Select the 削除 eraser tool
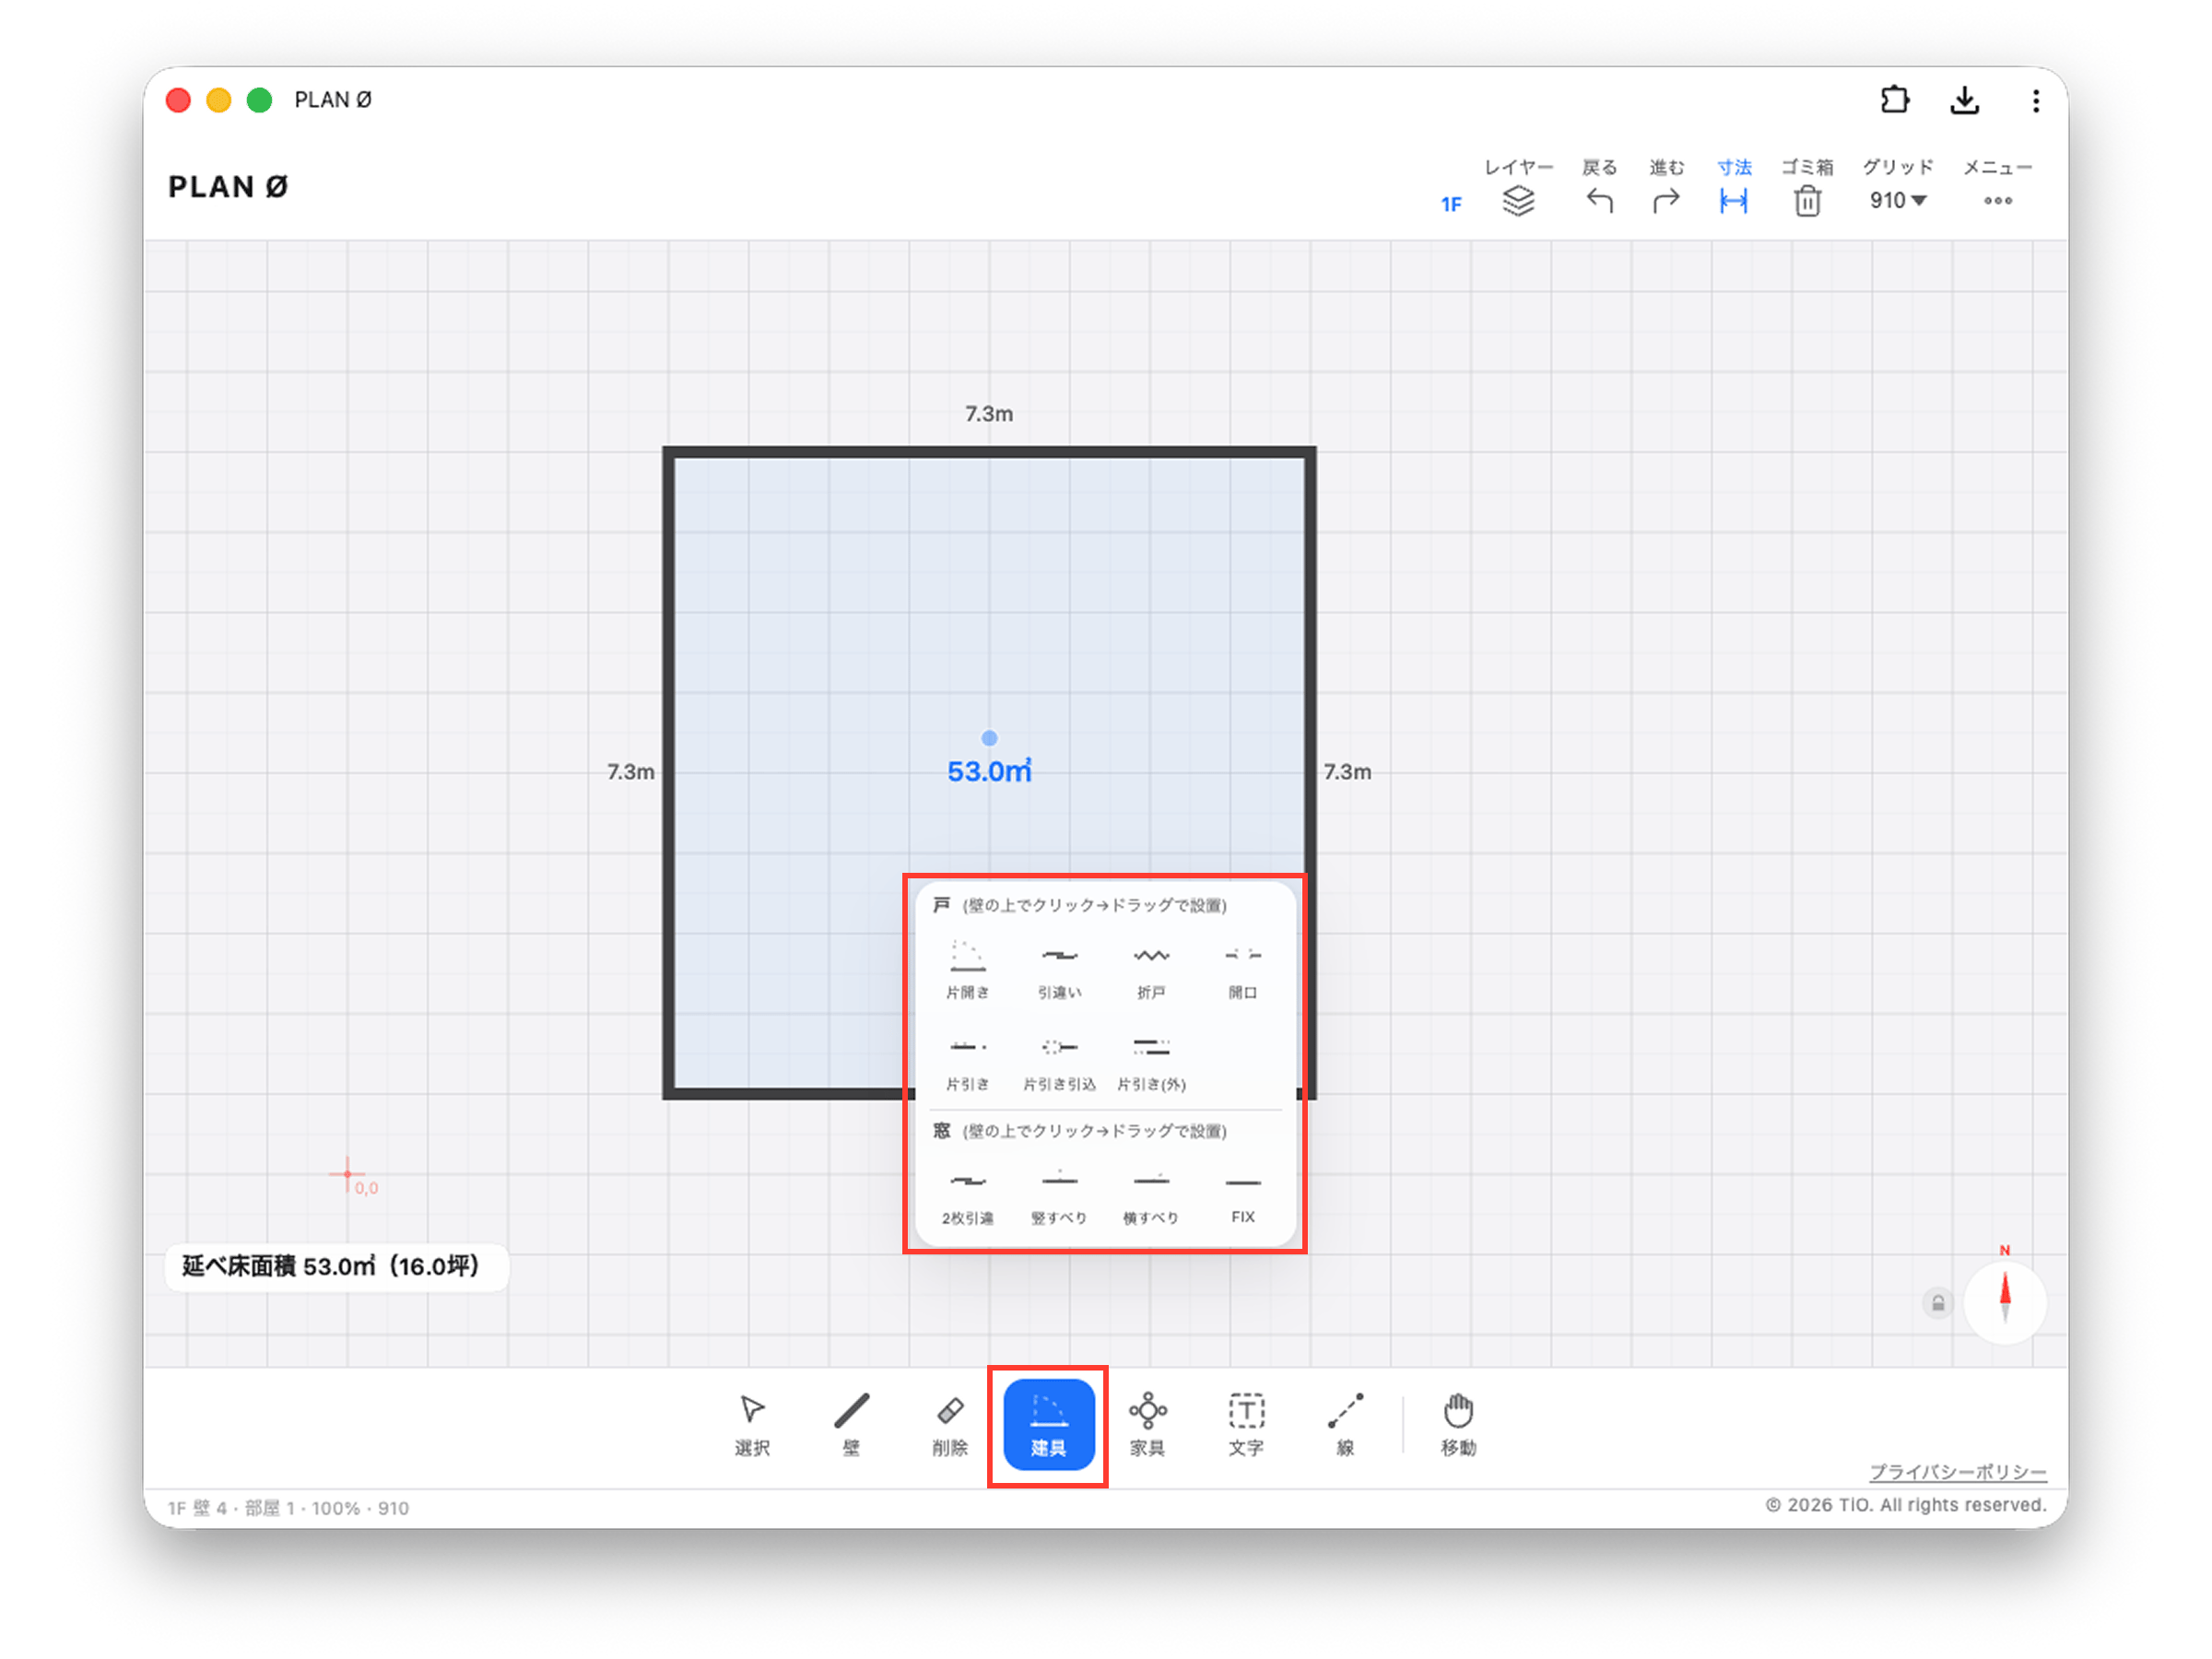Image resolution: width=2212 pixels, height=1659 pixels. (950, 1424)
